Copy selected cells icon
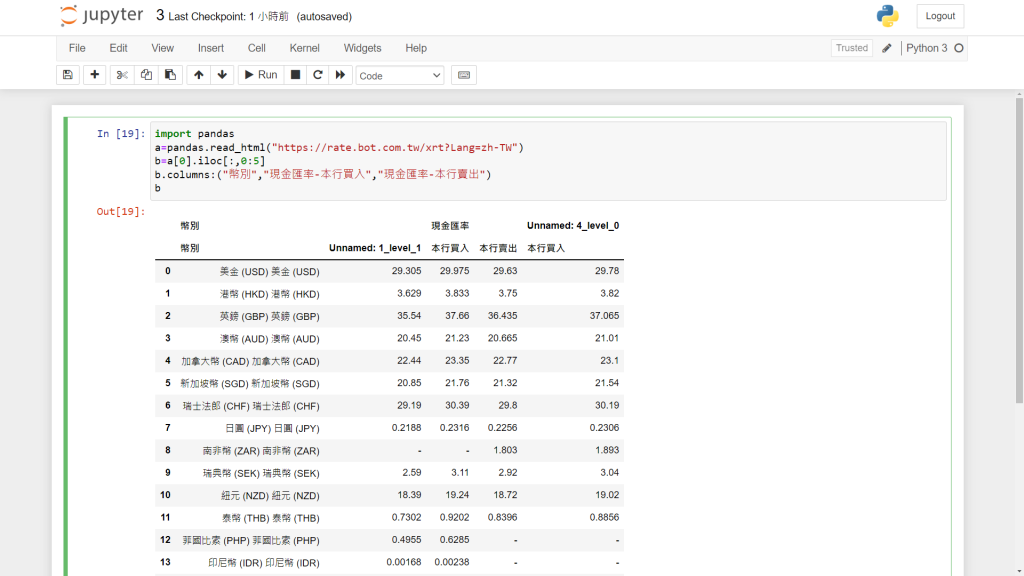 click(x=146, y=75)
